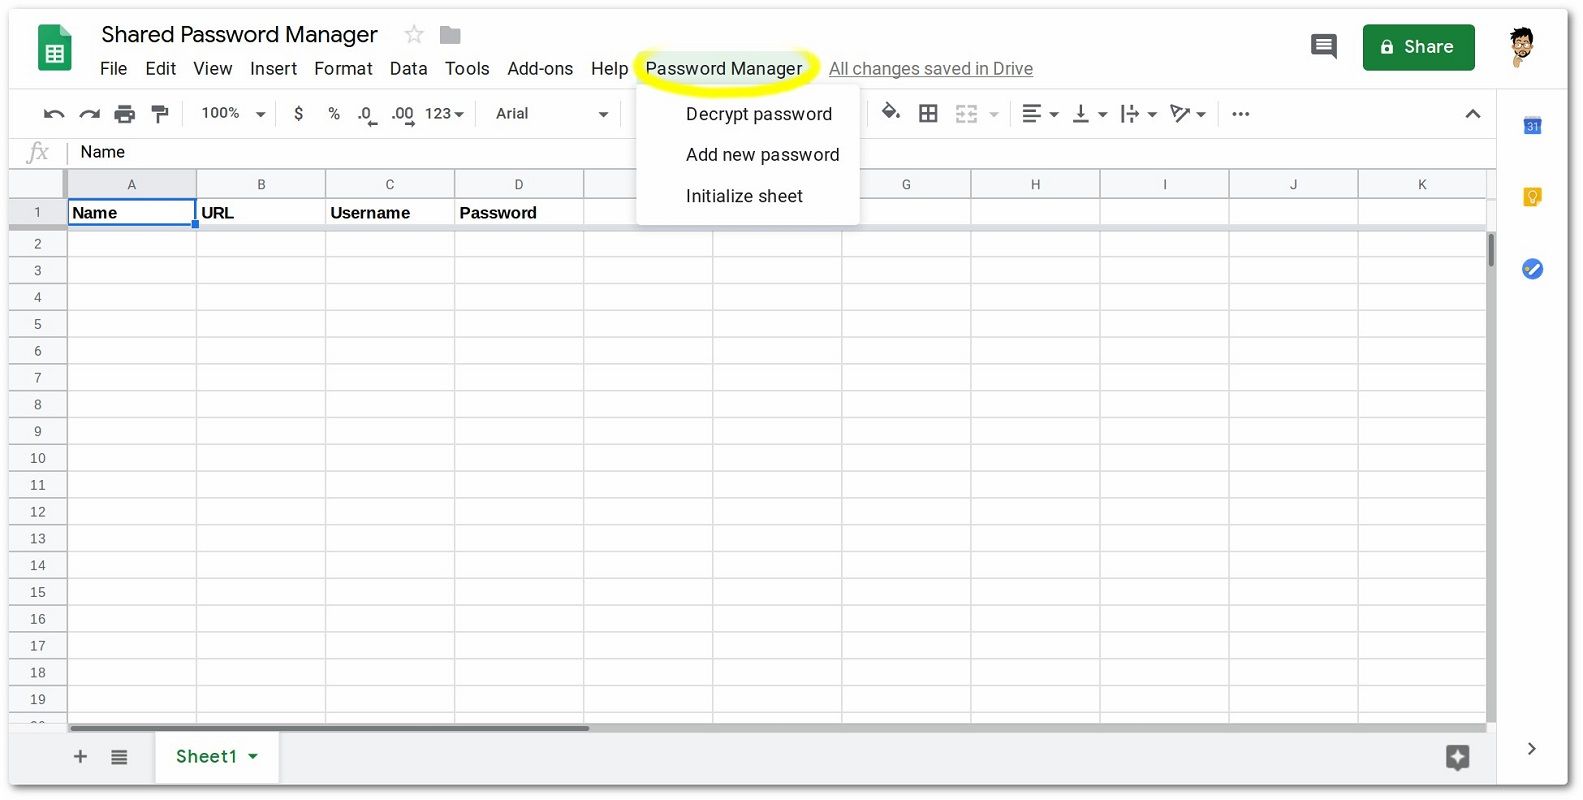
Task: Star the Shared Password Manager document
Action: point(414,35)
